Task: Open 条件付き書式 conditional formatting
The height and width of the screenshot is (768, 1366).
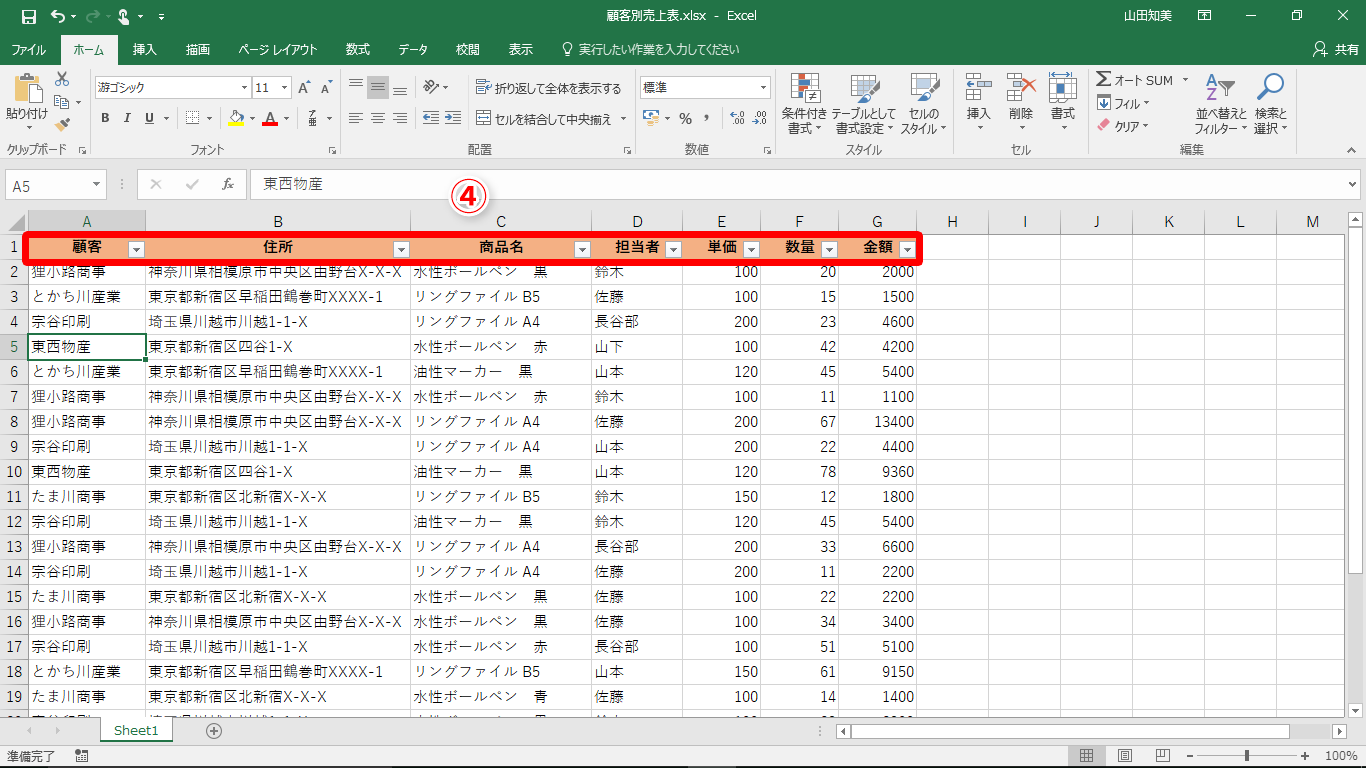Action: point(804,104)
